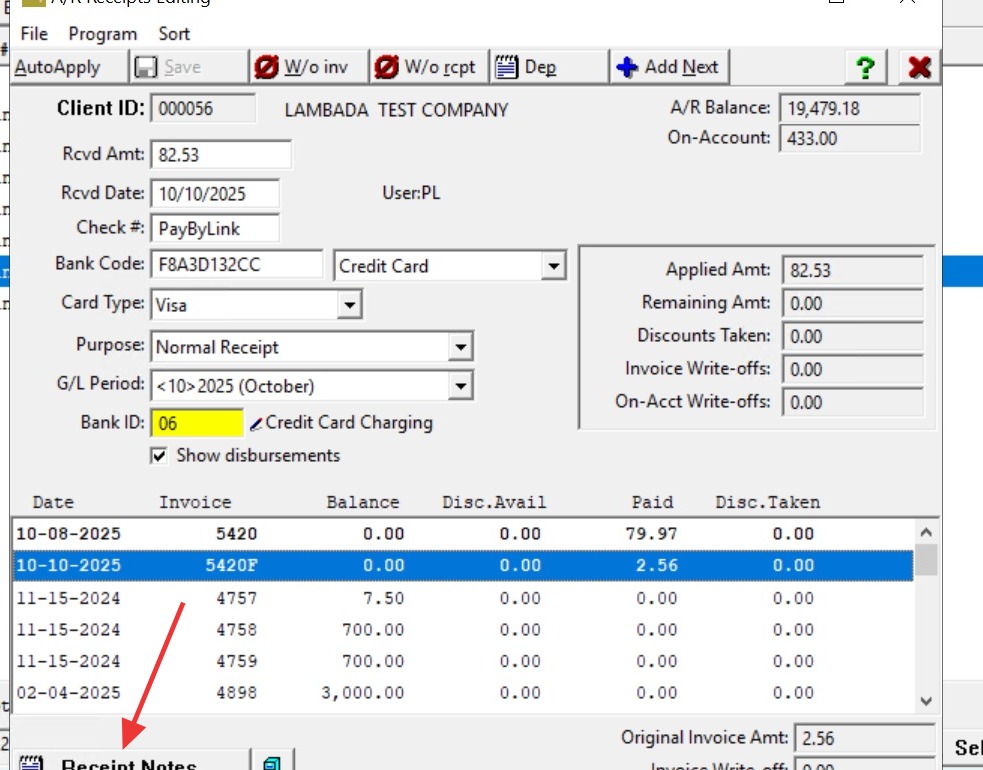Select invoice 4757 row

pyautogui.click(x=463, y=598)
